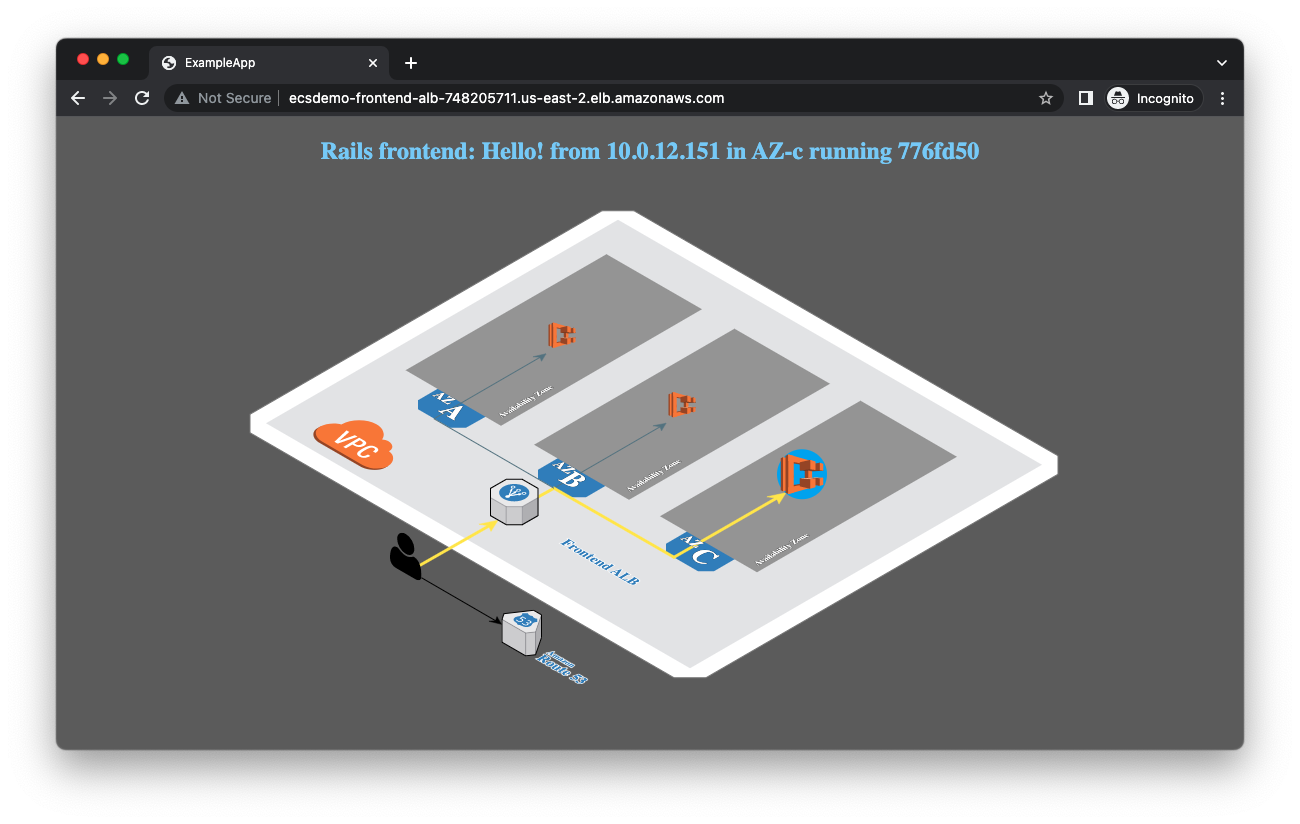Open the Incognito profile button
The height and width of the screenshot is (824, 1300).
[x=1152, y=98]
